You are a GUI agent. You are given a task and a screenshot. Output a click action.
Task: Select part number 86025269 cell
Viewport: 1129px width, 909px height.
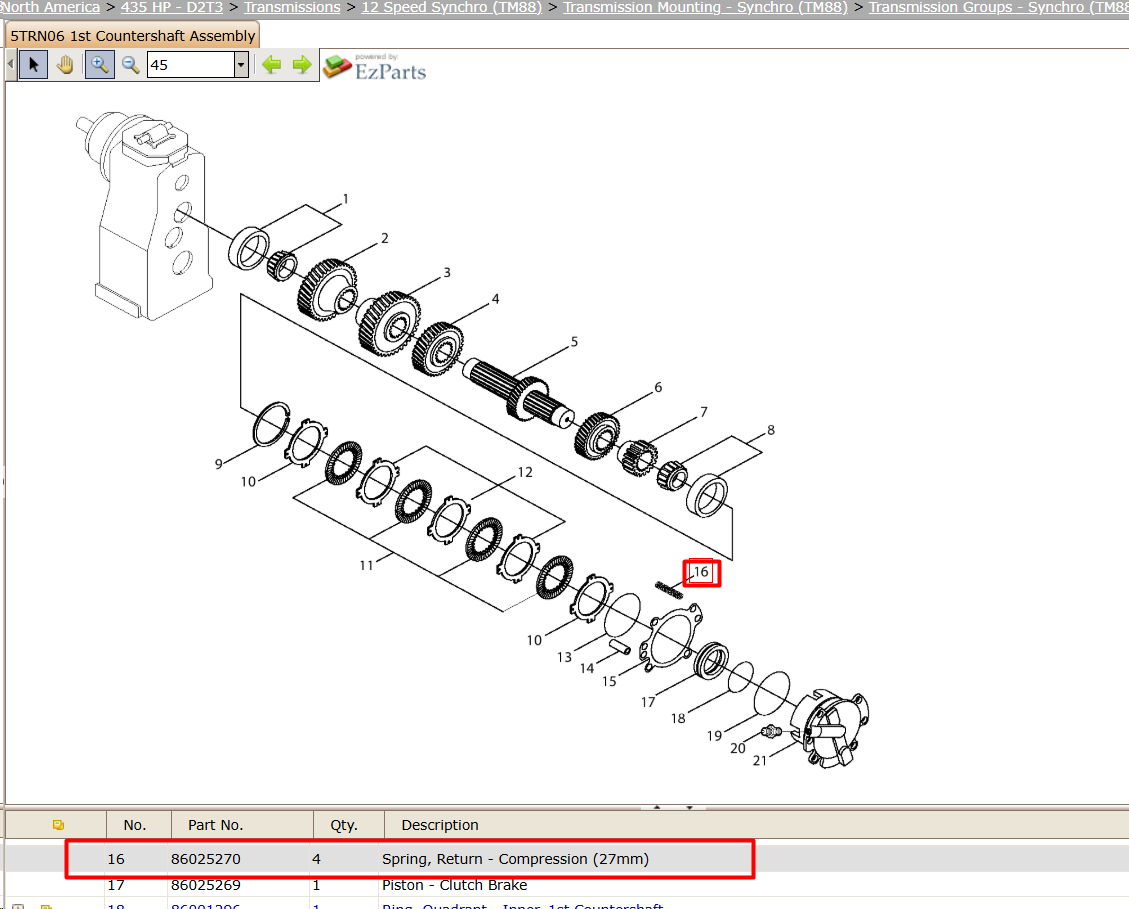click(206, 885)
